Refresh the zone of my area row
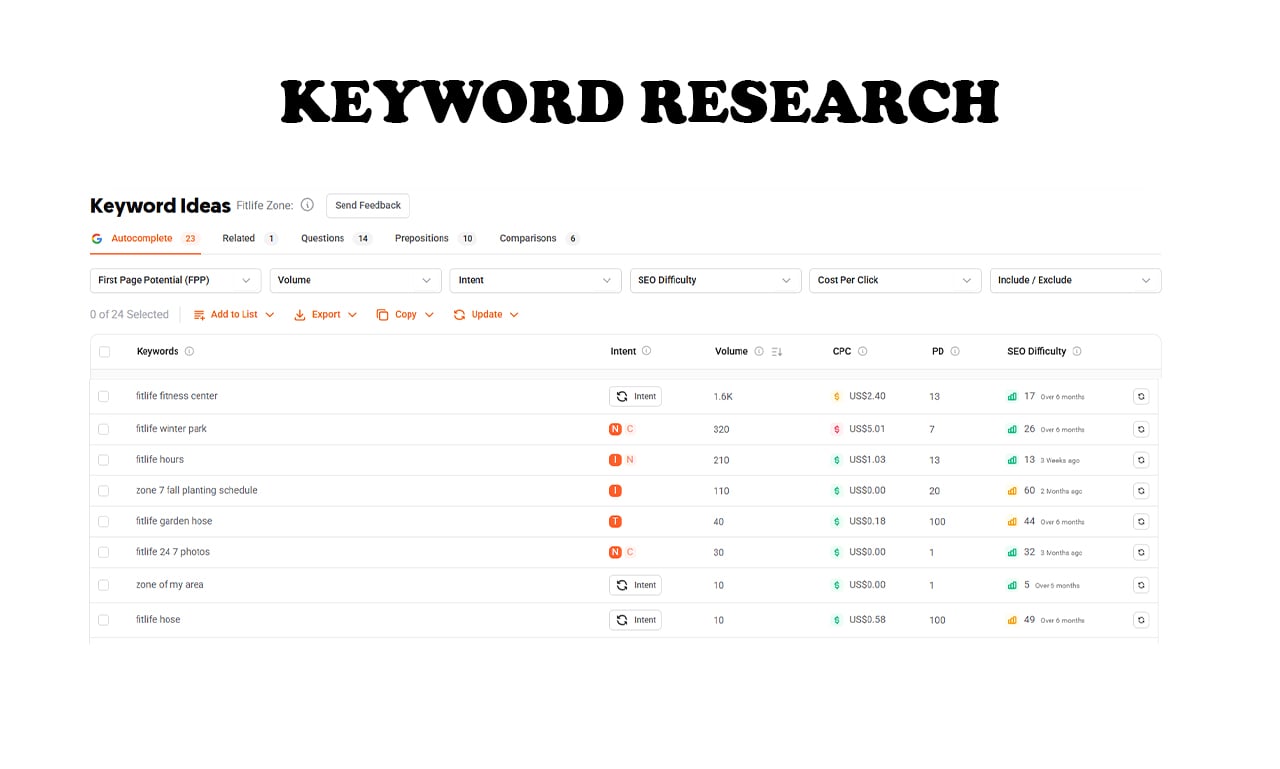The width and height of the screenshot is (1280, 769). [1141, 586]
